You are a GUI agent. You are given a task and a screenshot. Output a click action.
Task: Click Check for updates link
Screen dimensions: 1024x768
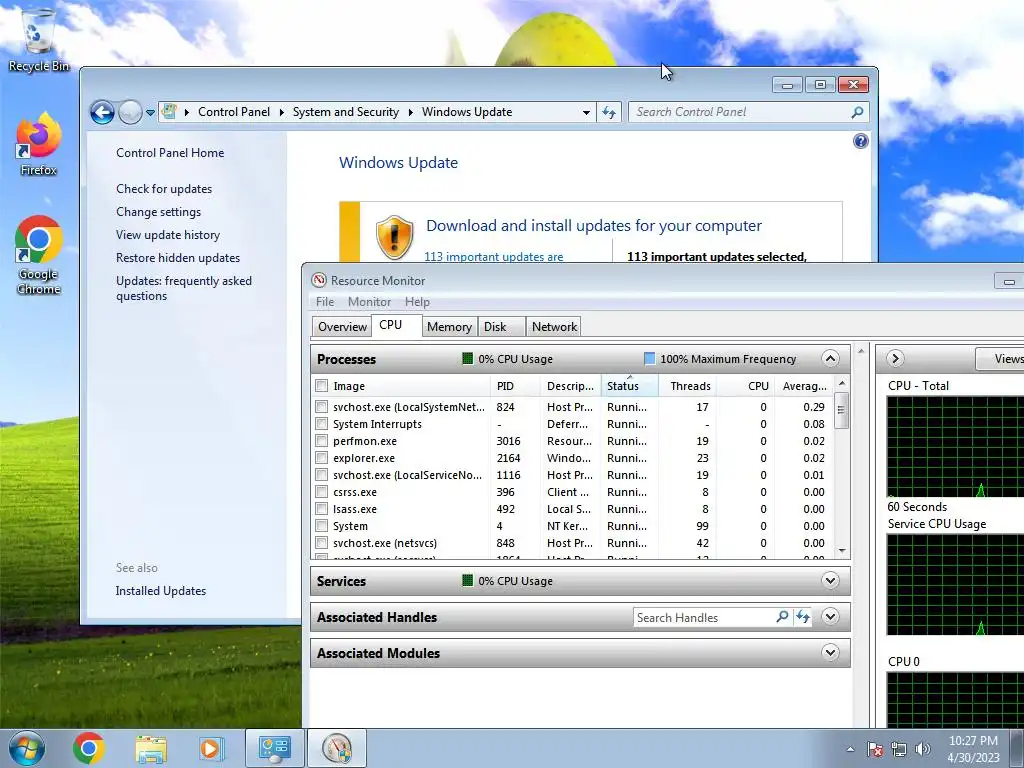(164, 189)
